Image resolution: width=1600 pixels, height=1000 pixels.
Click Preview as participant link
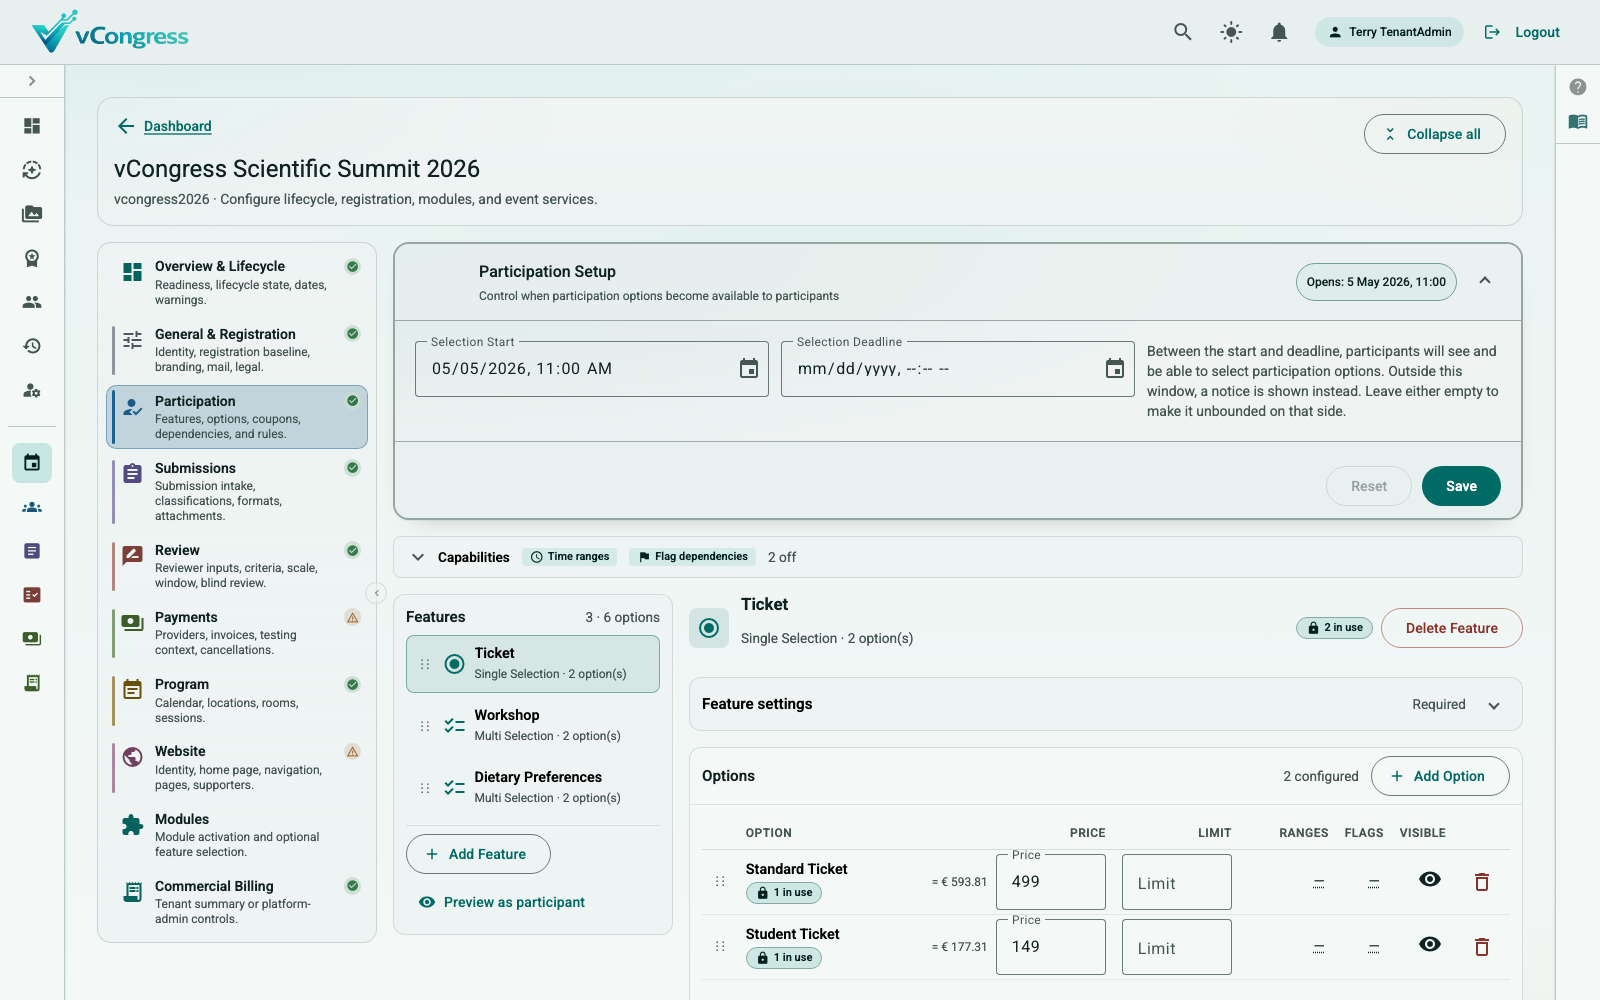(x=502, y=902)
